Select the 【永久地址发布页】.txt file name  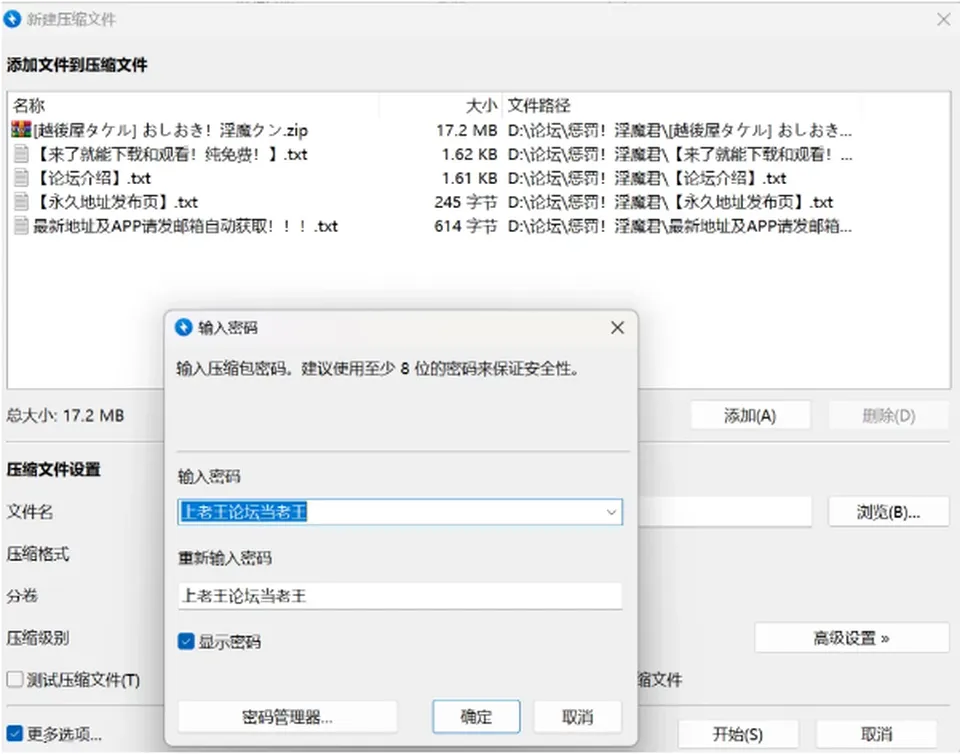[115, 202]
